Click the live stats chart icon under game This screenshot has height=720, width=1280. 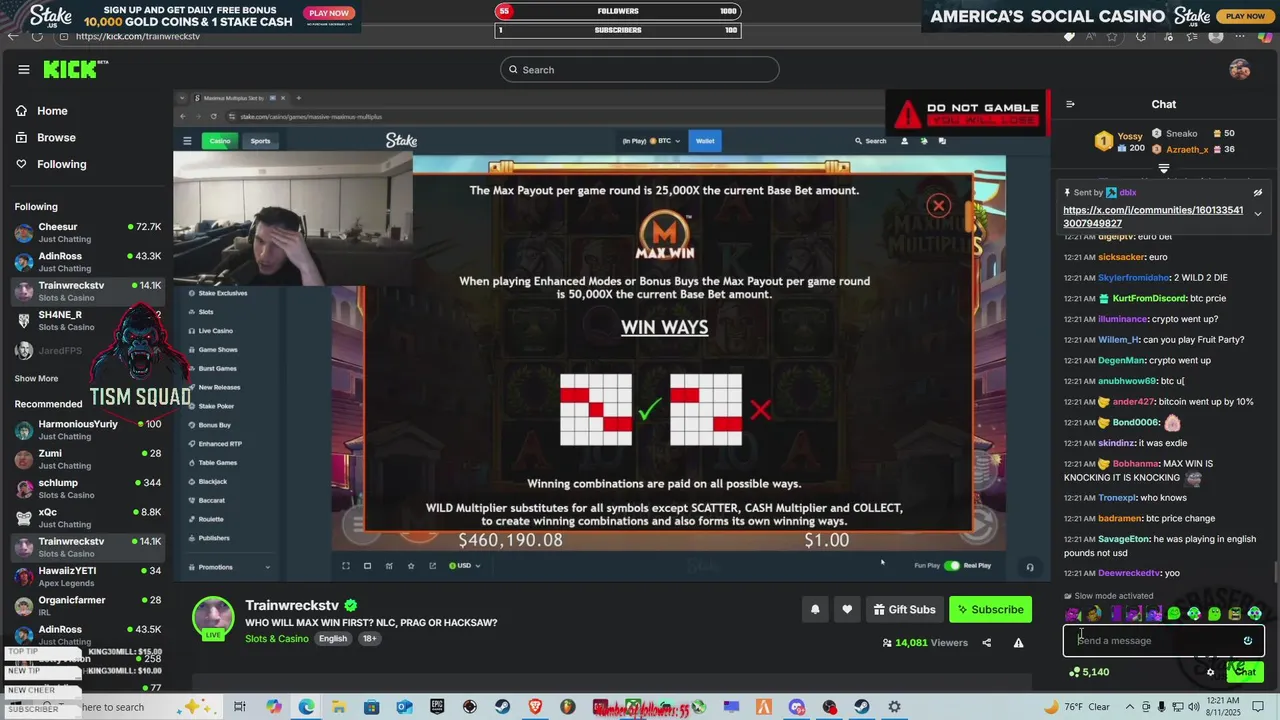pyautogui.click(x=389, y=566)
